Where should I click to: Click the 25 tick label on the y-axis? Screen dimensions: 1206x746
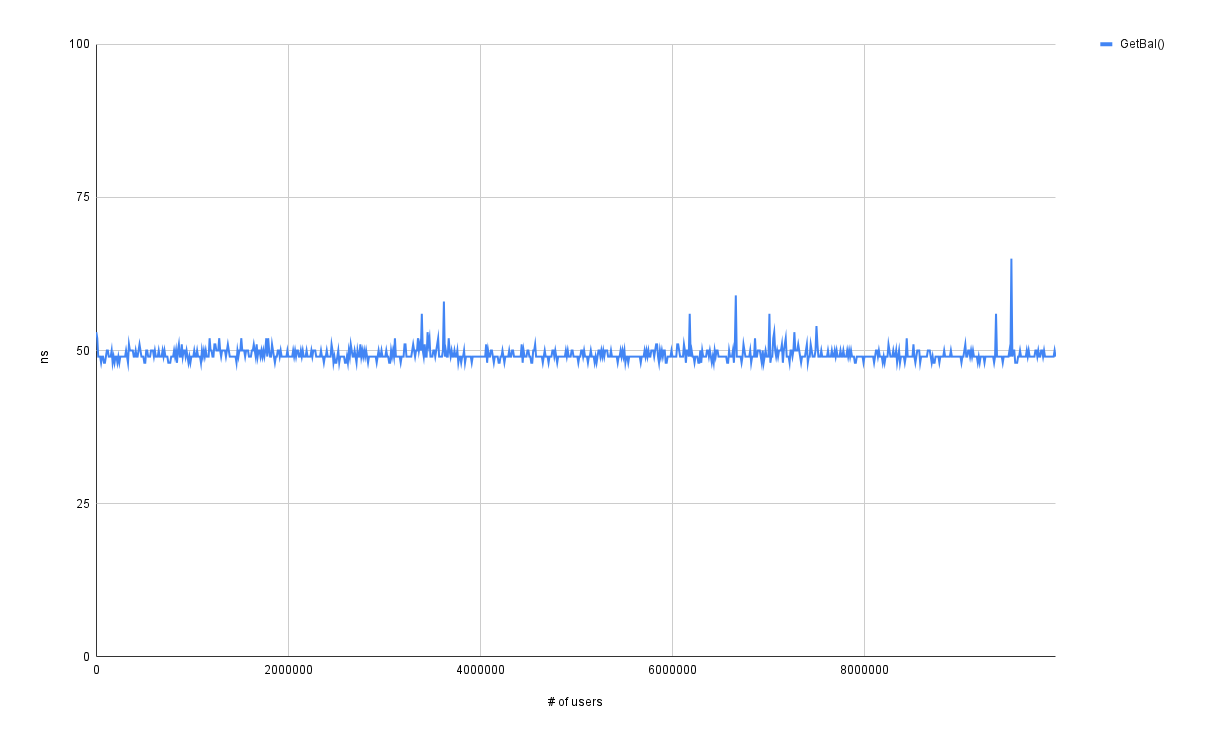point(83,504)
